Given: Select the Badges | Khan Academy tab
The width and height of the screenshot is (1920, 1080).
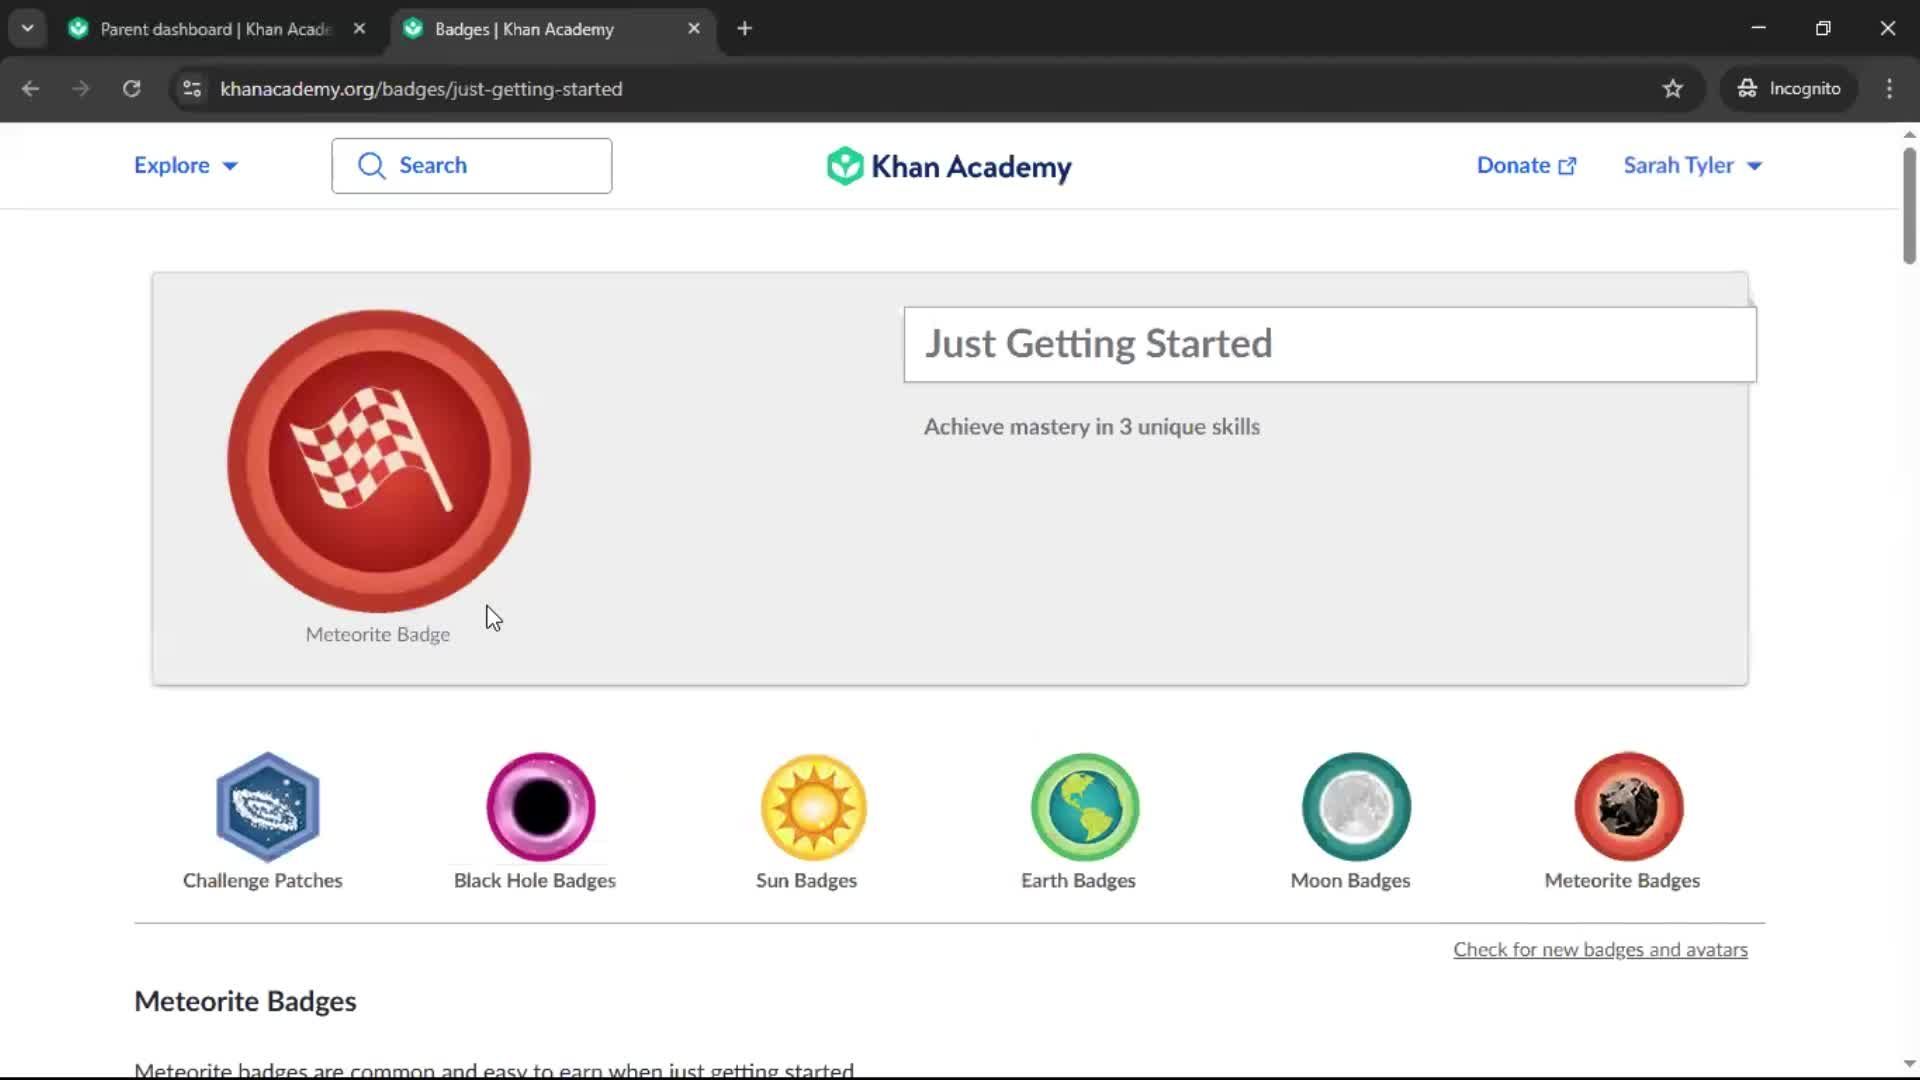Looking at the screenshot, I should (x=553, y=29).
